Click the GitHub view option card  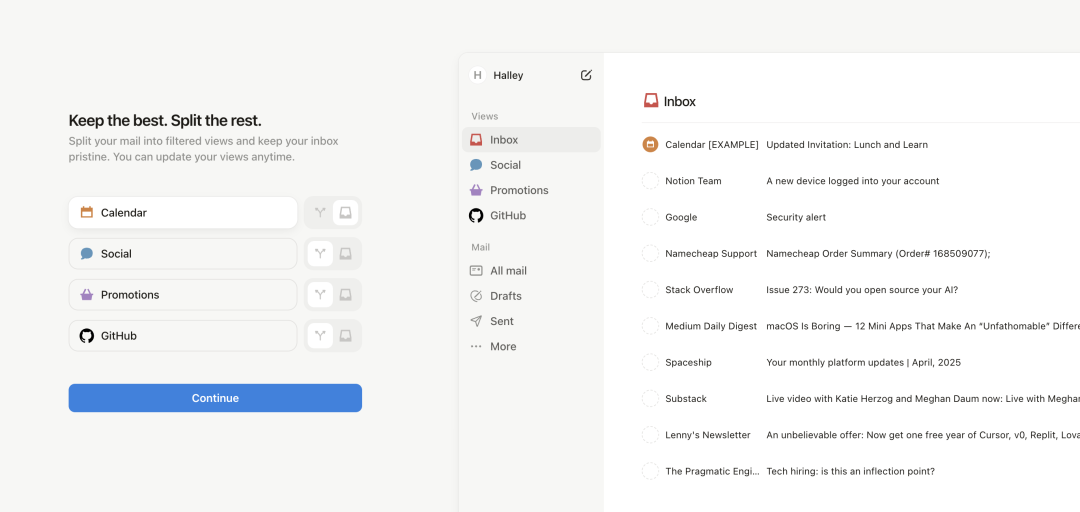click(183, 336)
